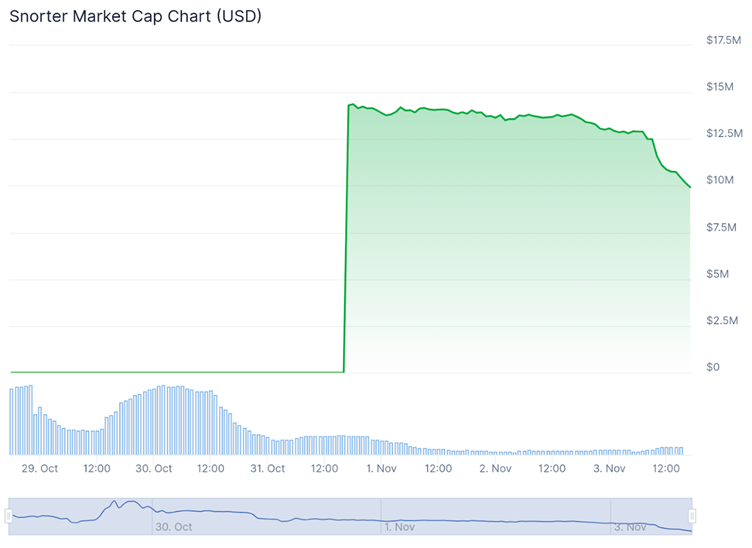Viewport: 752px width, 548px height.
Task: Click the right range navigator handle
Action: pos(692,516)
